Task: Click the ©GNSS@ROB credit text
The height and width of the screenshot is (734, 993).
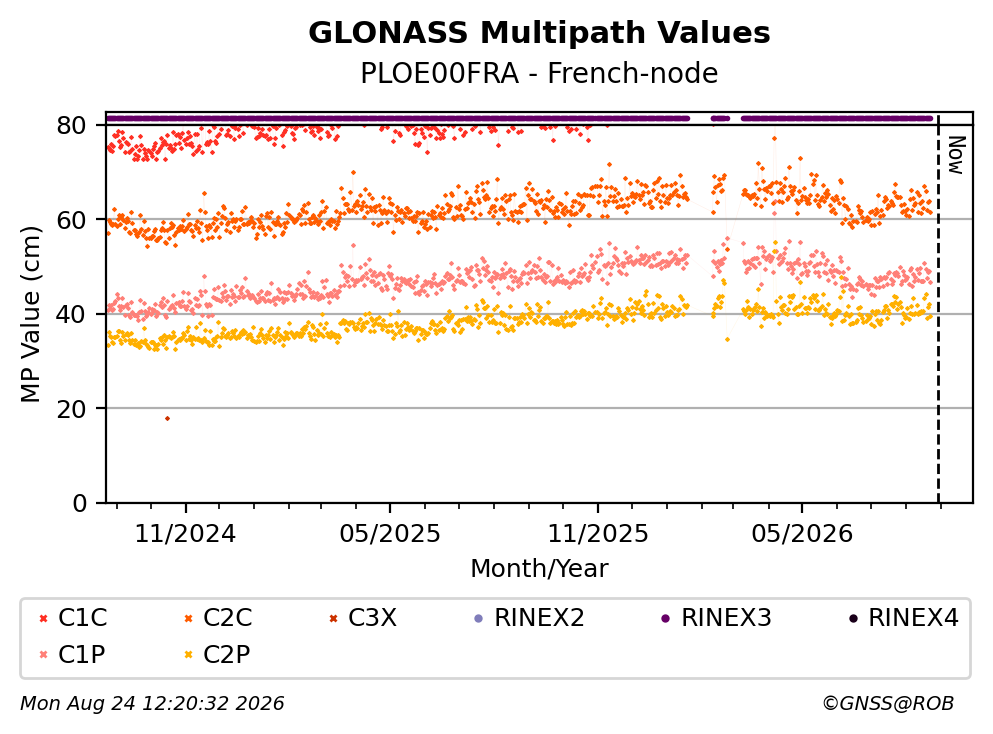Action: 888,703
